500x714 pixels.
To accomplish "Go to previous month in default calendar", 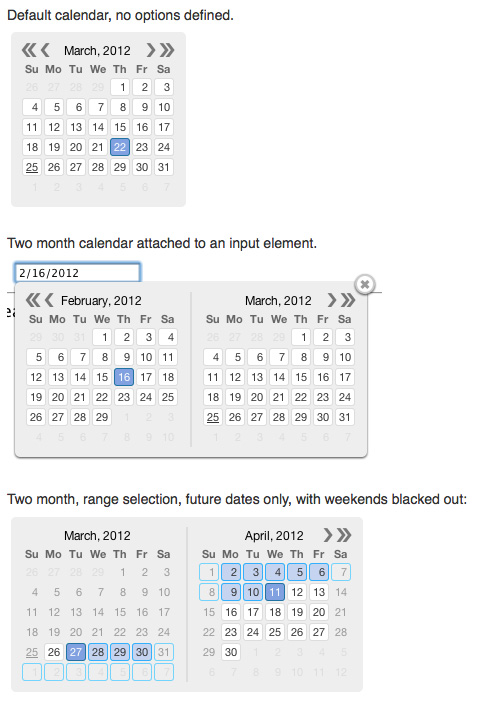I will click(45, 50).
